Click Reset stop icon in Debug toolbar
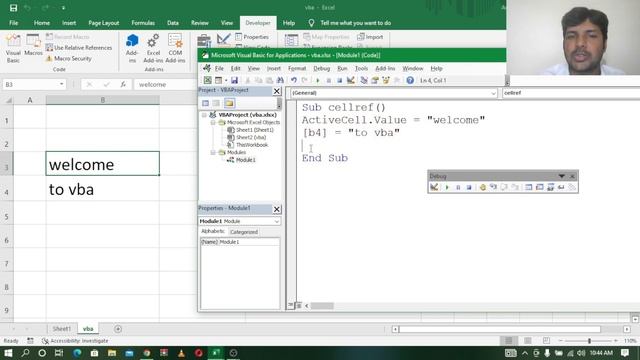 [x=469, y=187]
